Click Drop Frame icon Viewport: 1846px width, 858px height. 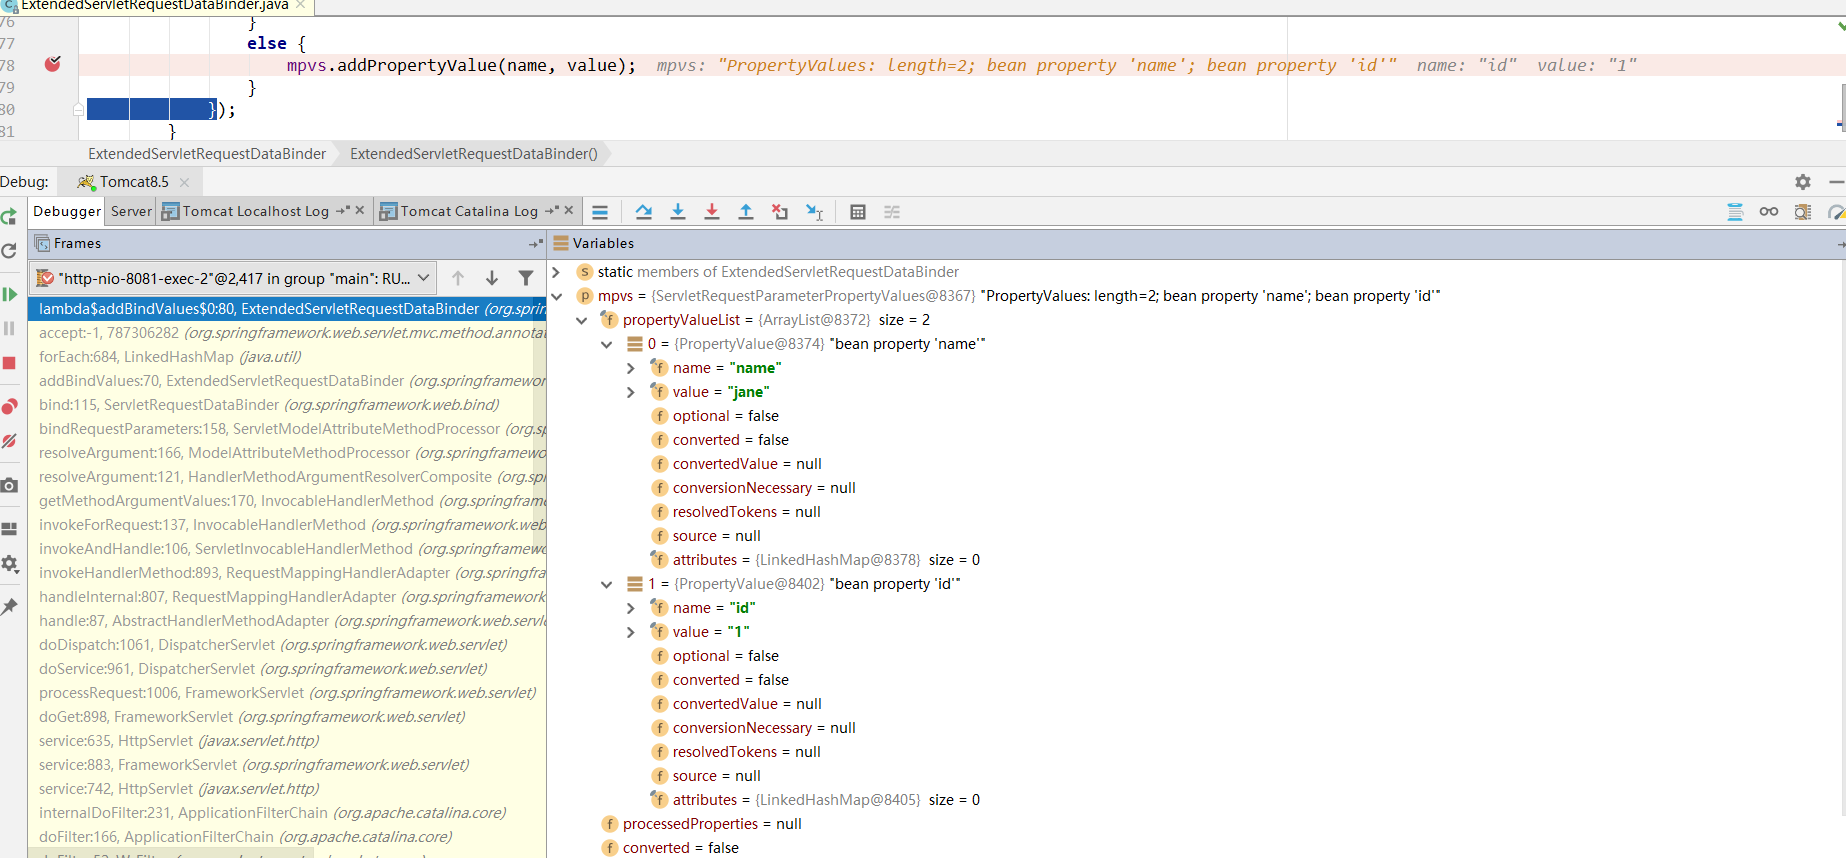pos(780,212)
